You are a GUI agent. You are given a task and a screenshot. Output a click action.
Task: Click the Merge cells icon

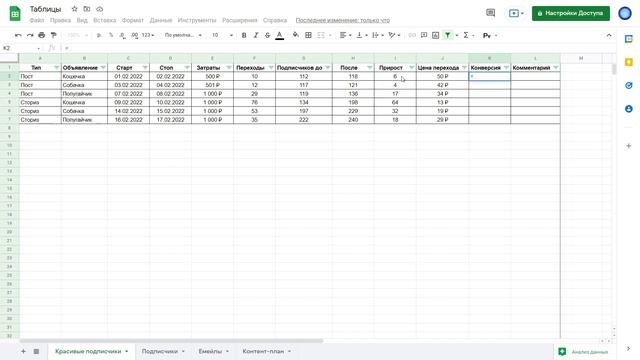tap(321, 36)
